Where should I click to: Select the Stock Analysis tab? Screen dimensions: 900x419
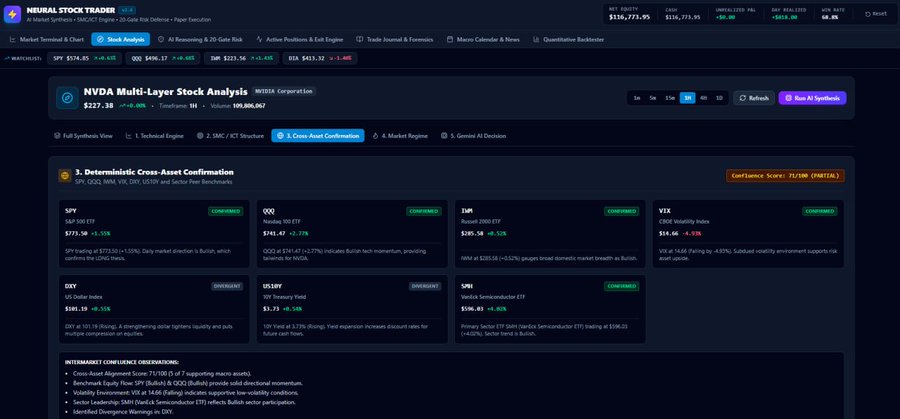click(121, 40)
